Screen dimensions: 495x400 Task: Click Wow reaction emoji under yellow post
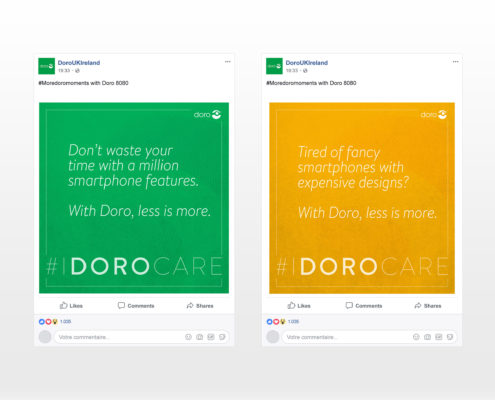tap(283, 322)
